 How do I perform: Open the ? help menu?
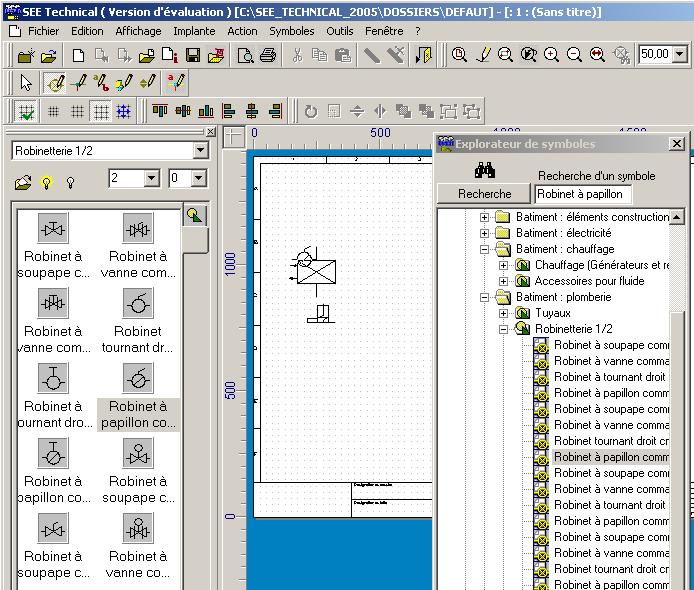[418, 31]
